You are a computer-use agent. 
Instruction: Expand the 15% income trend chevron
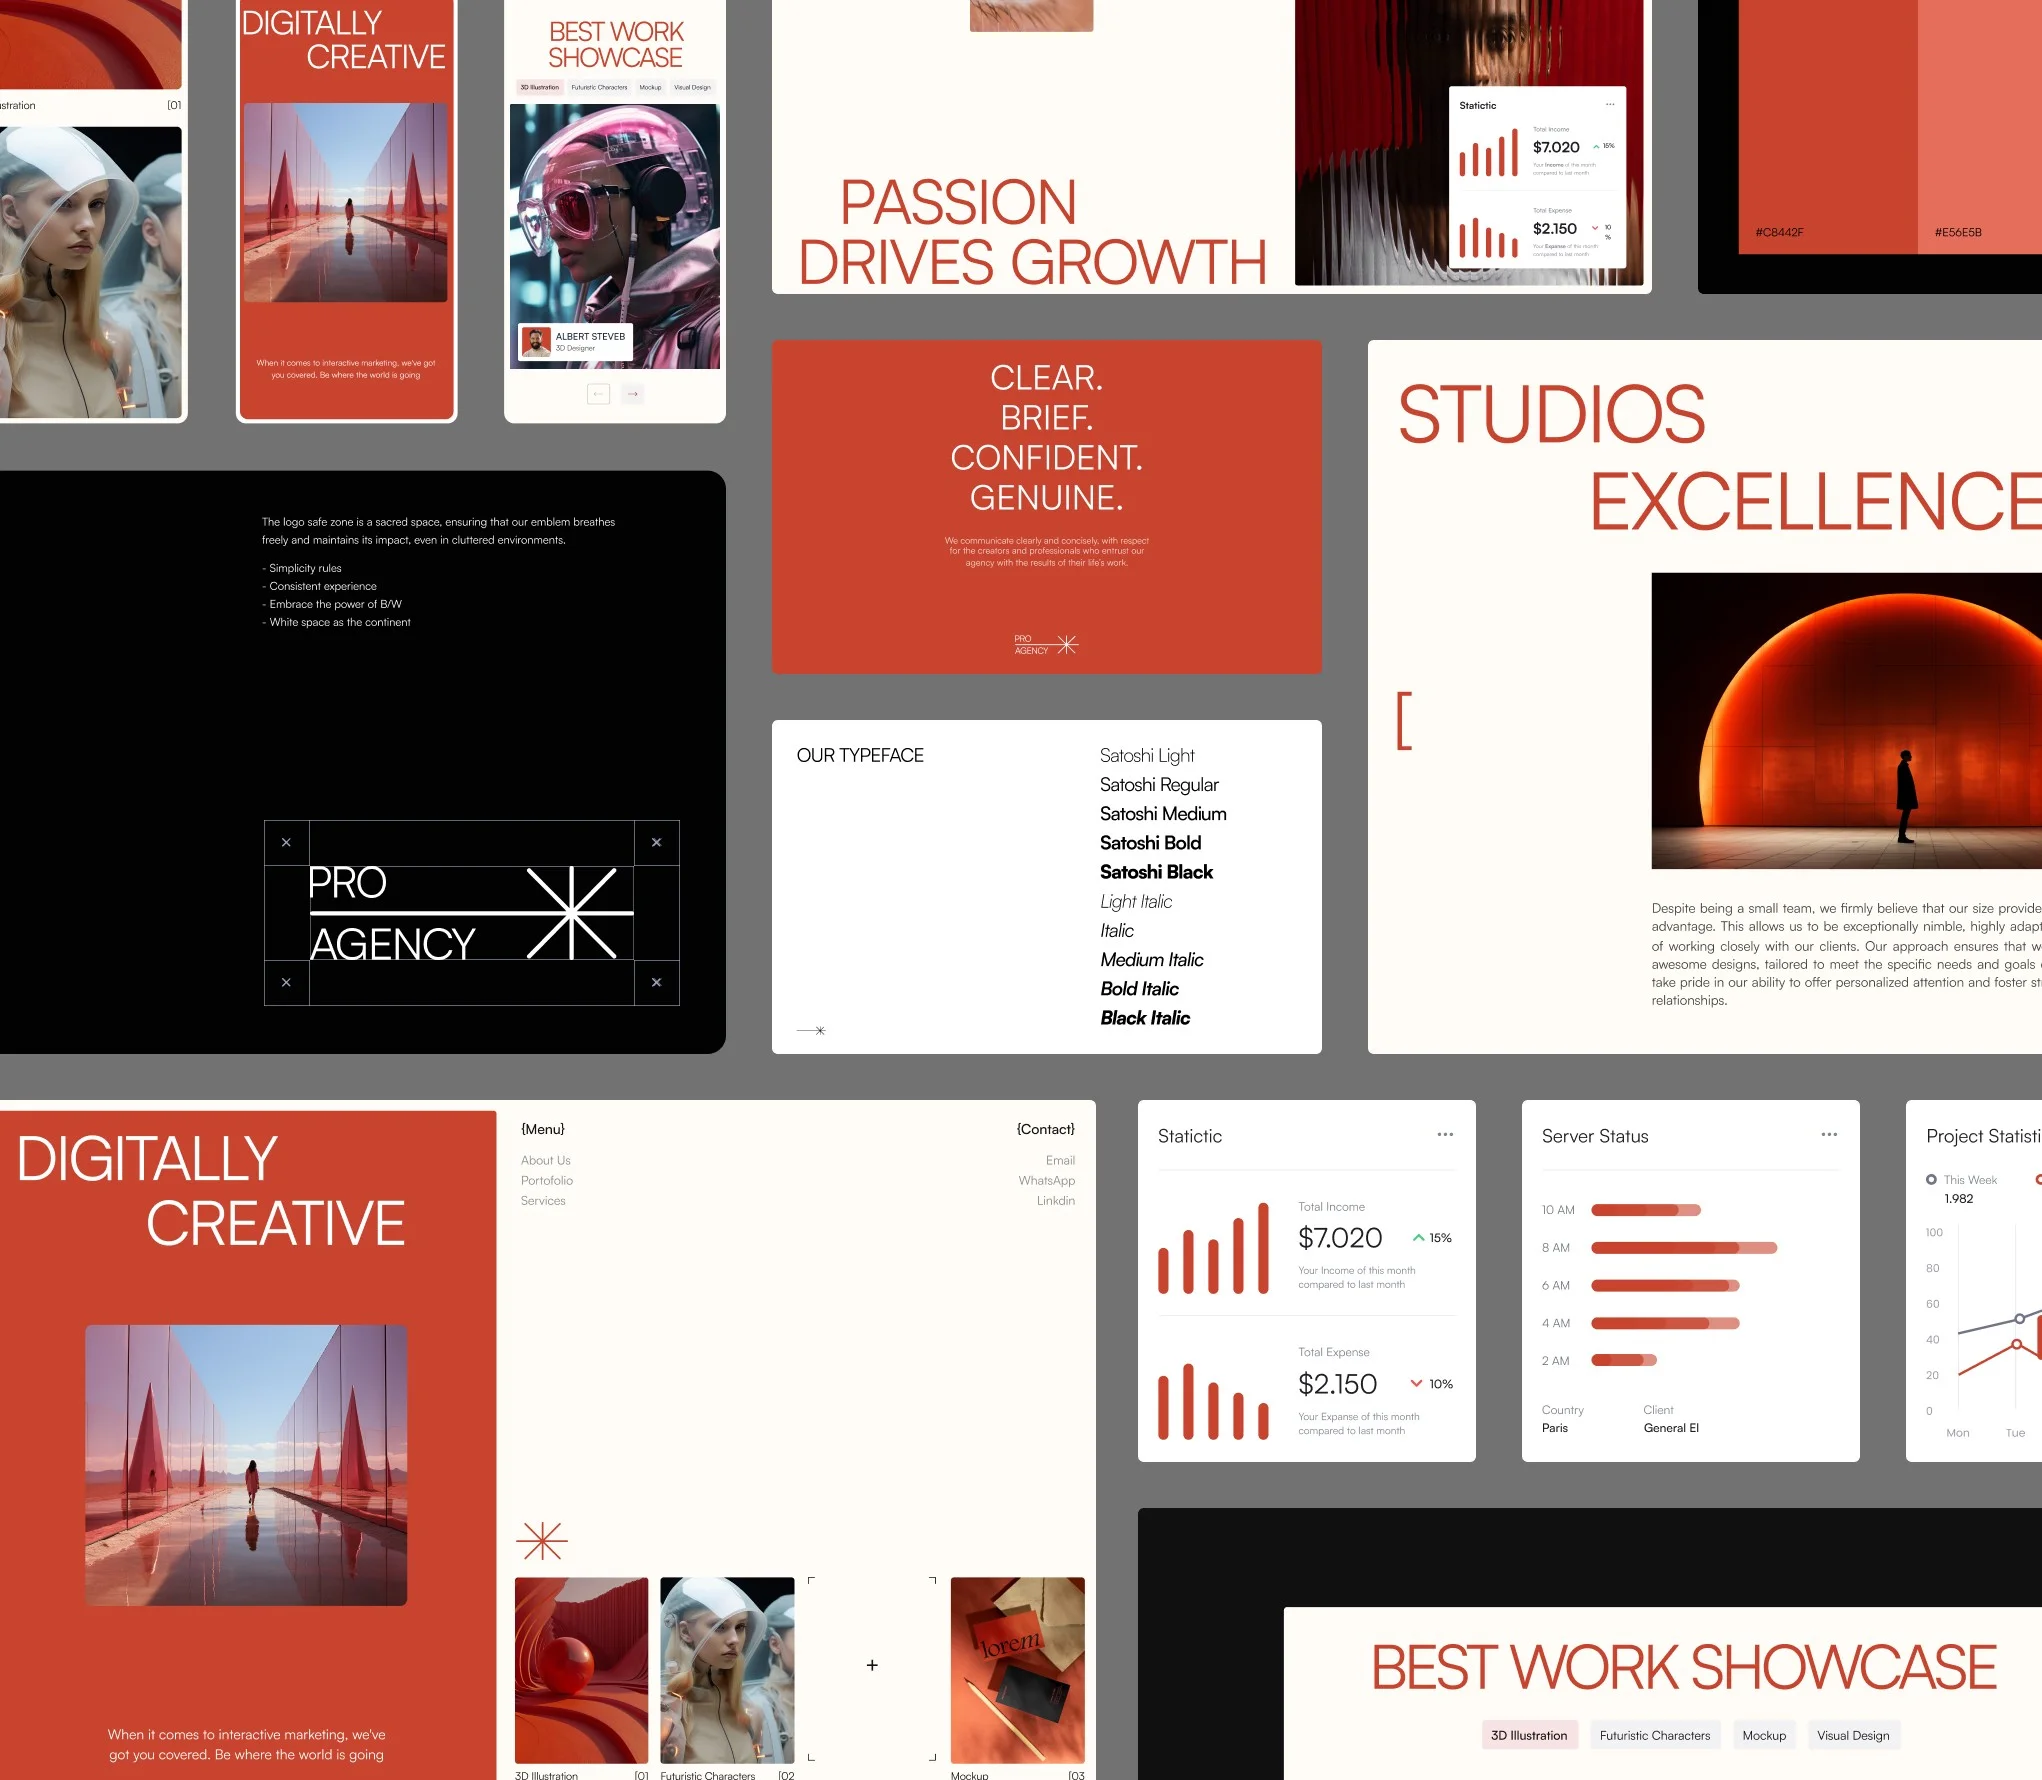pos(1418,1237)
